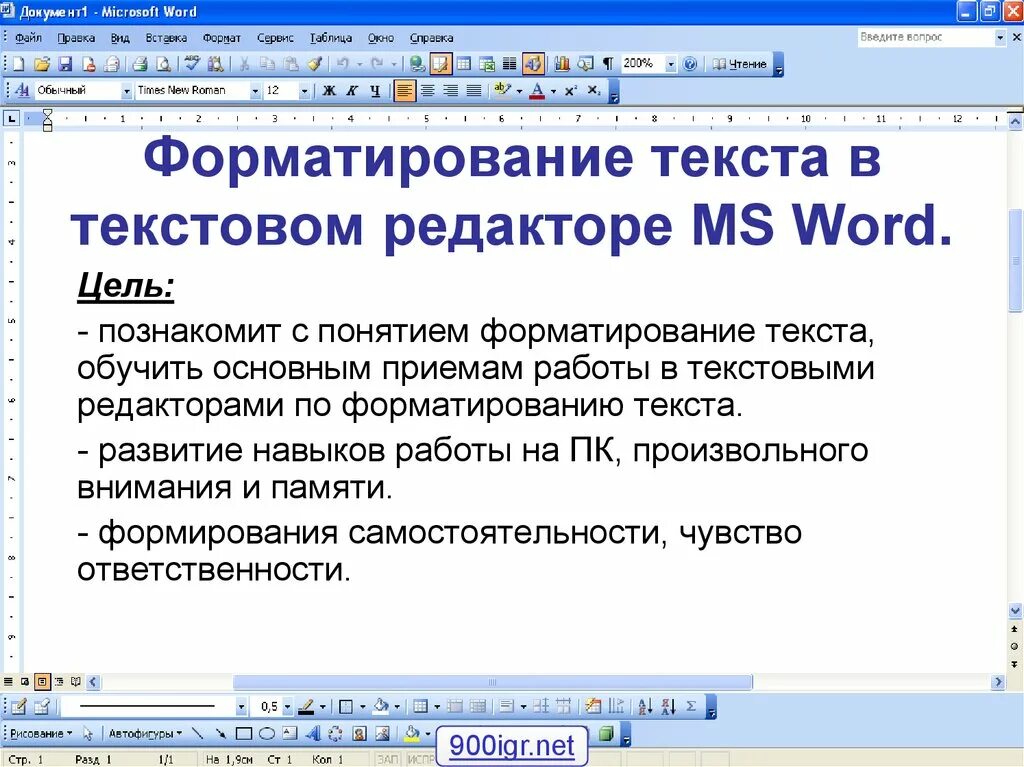Open the Рисование dropdown menu
The width and height of the screenshot is (1024, 767).
coord(40,734)
